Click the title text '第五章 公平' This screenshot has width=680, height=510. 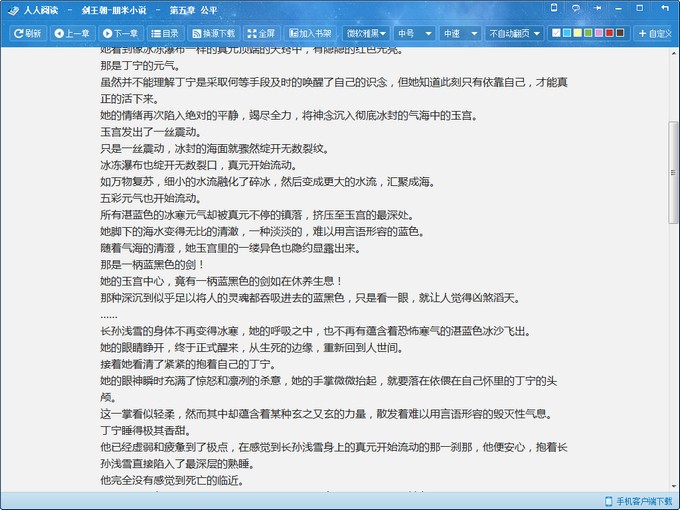pos(193,10)
